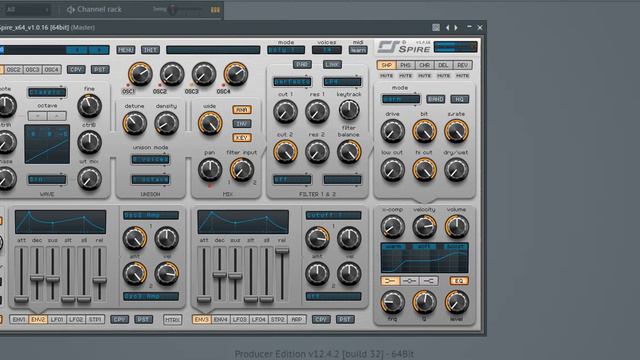Switch to the ENV1 tab
640x360 pixels.
coord(19,320)
